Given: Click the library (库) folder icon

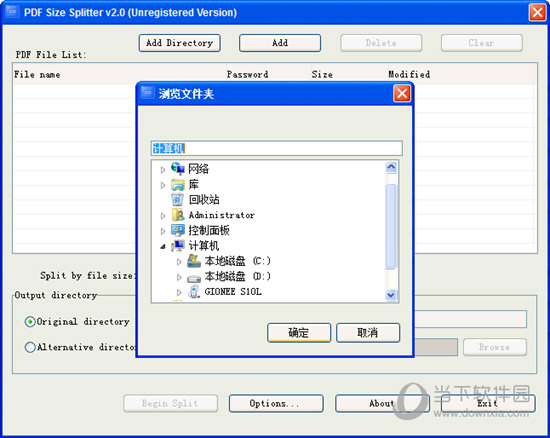Looking at the screenshot, I should (x=178, y=184).
